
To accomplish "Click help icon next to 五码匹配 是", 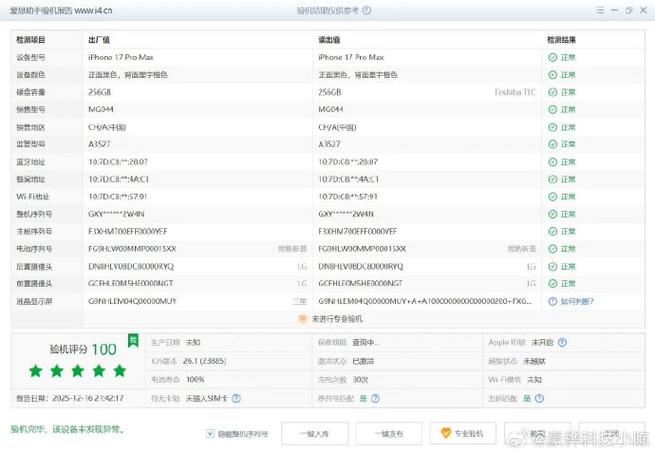I will [x=539, y=398].
